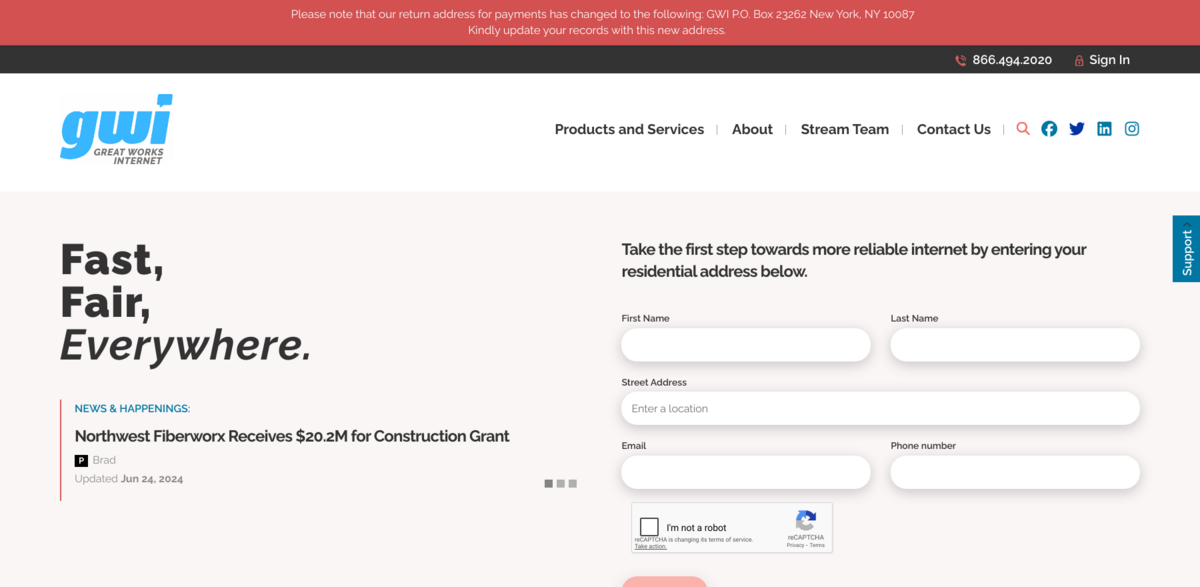Click the phone icon beside 866.494.2020

point(961,60)
